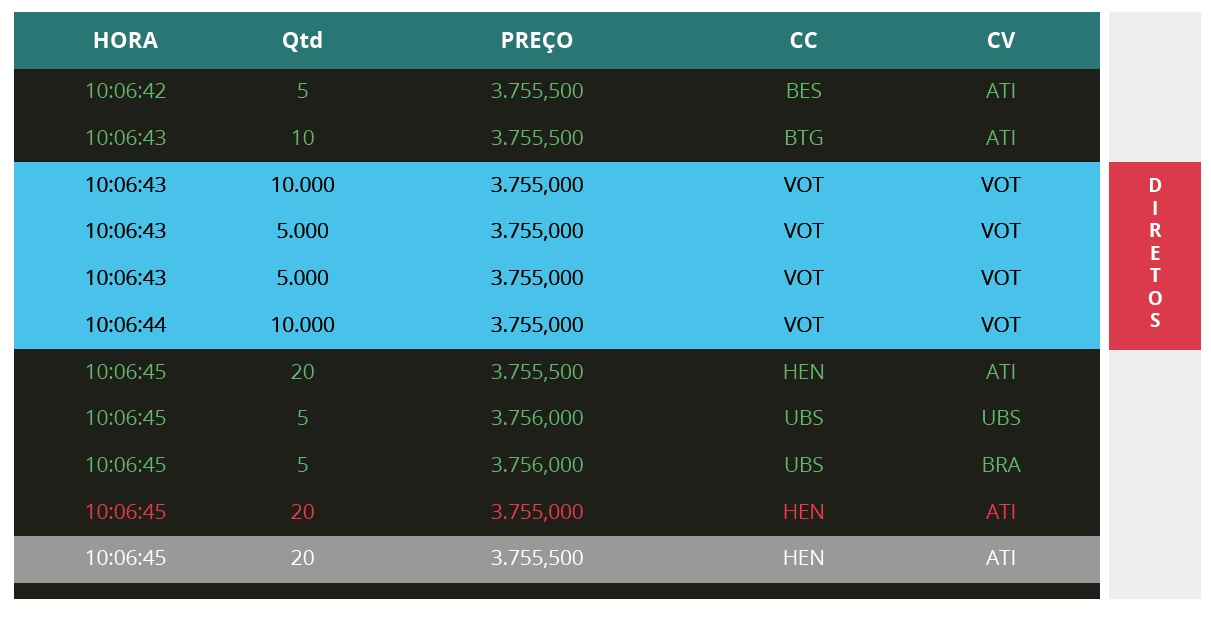Click quantity 20 in the green HEN row

click(302, 372)
